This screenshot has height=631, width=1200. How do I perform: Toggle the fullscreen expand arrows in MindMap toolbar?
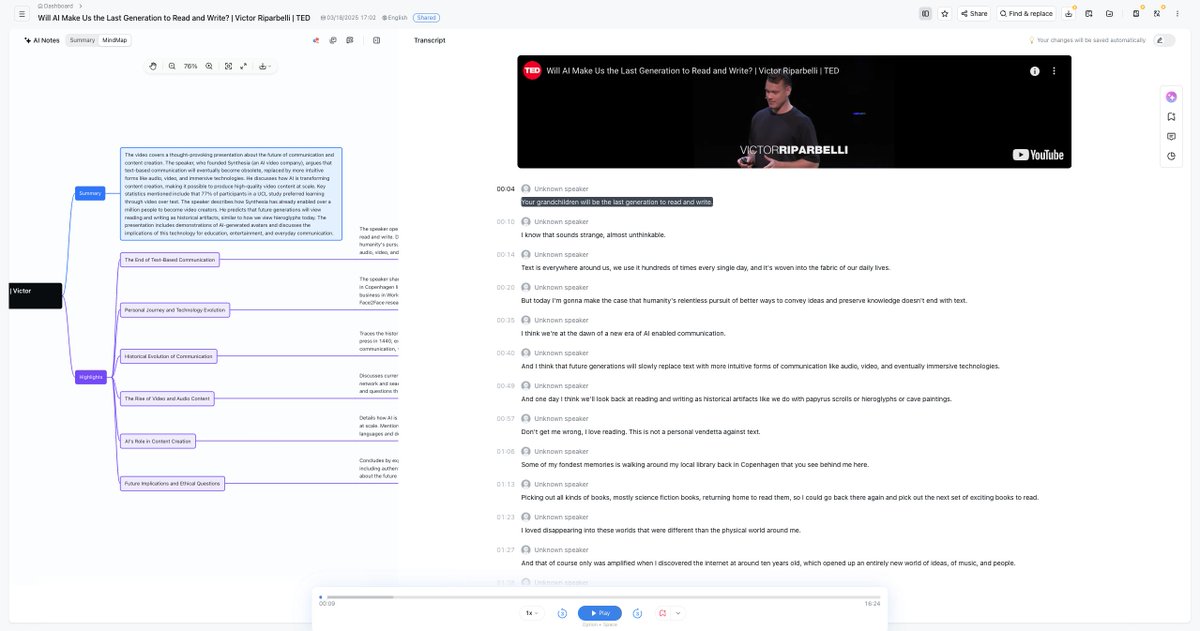point(243,66)
